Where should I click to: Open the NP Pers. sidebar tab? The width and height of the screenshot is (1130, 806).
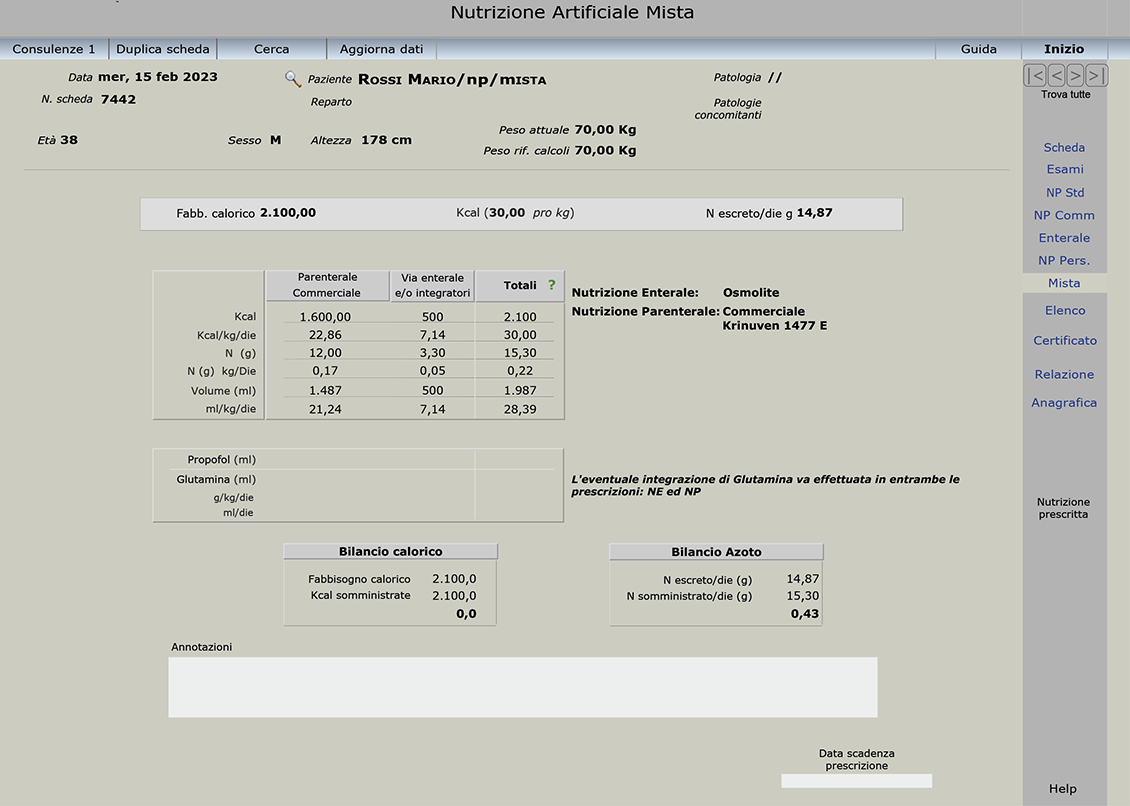point(1064,260)
